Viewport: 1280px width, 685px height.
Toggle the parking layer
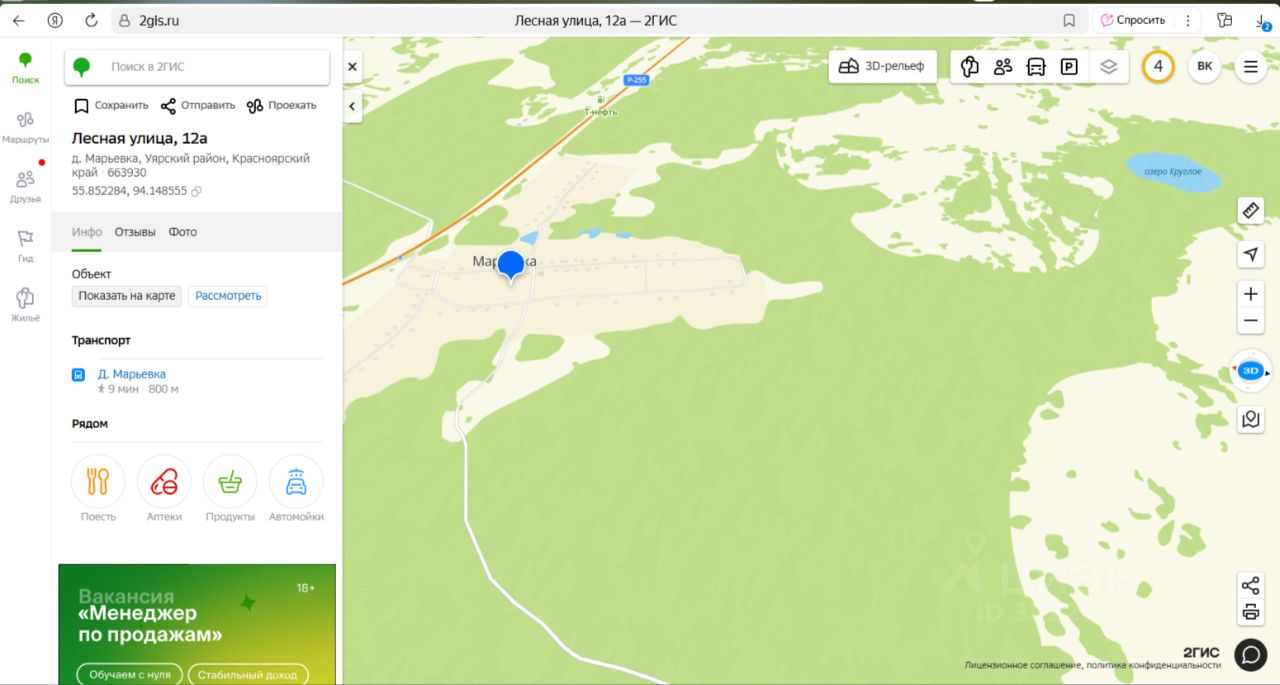point(1069,67)
